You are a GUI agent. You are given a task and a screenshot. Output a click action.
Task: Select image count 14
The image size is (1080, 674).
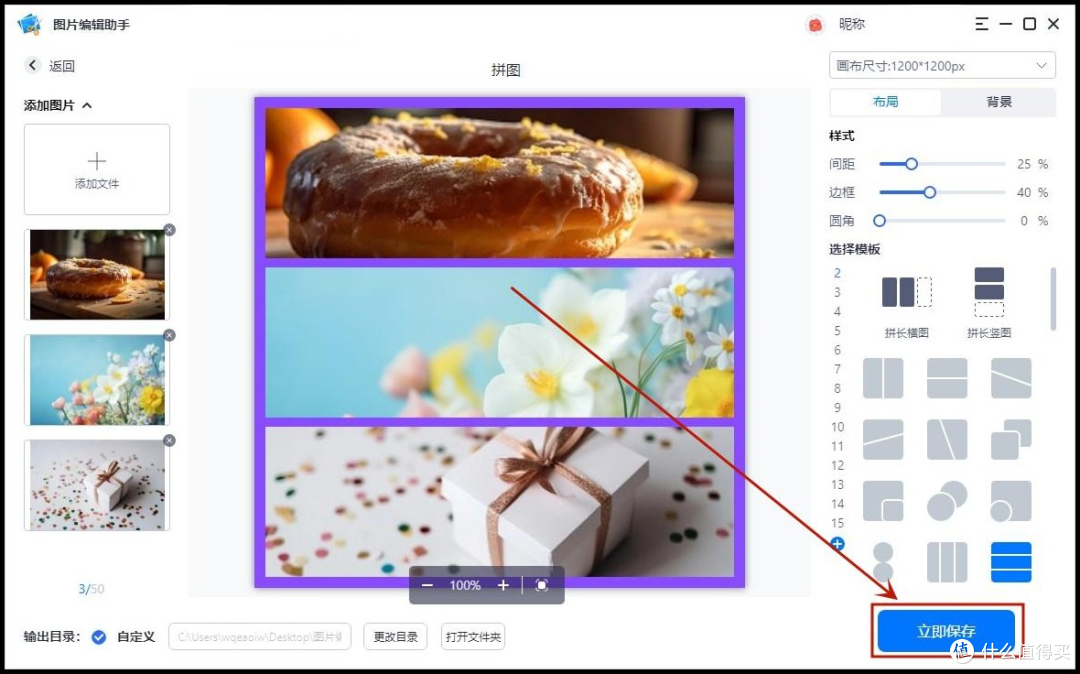point(838,505)
